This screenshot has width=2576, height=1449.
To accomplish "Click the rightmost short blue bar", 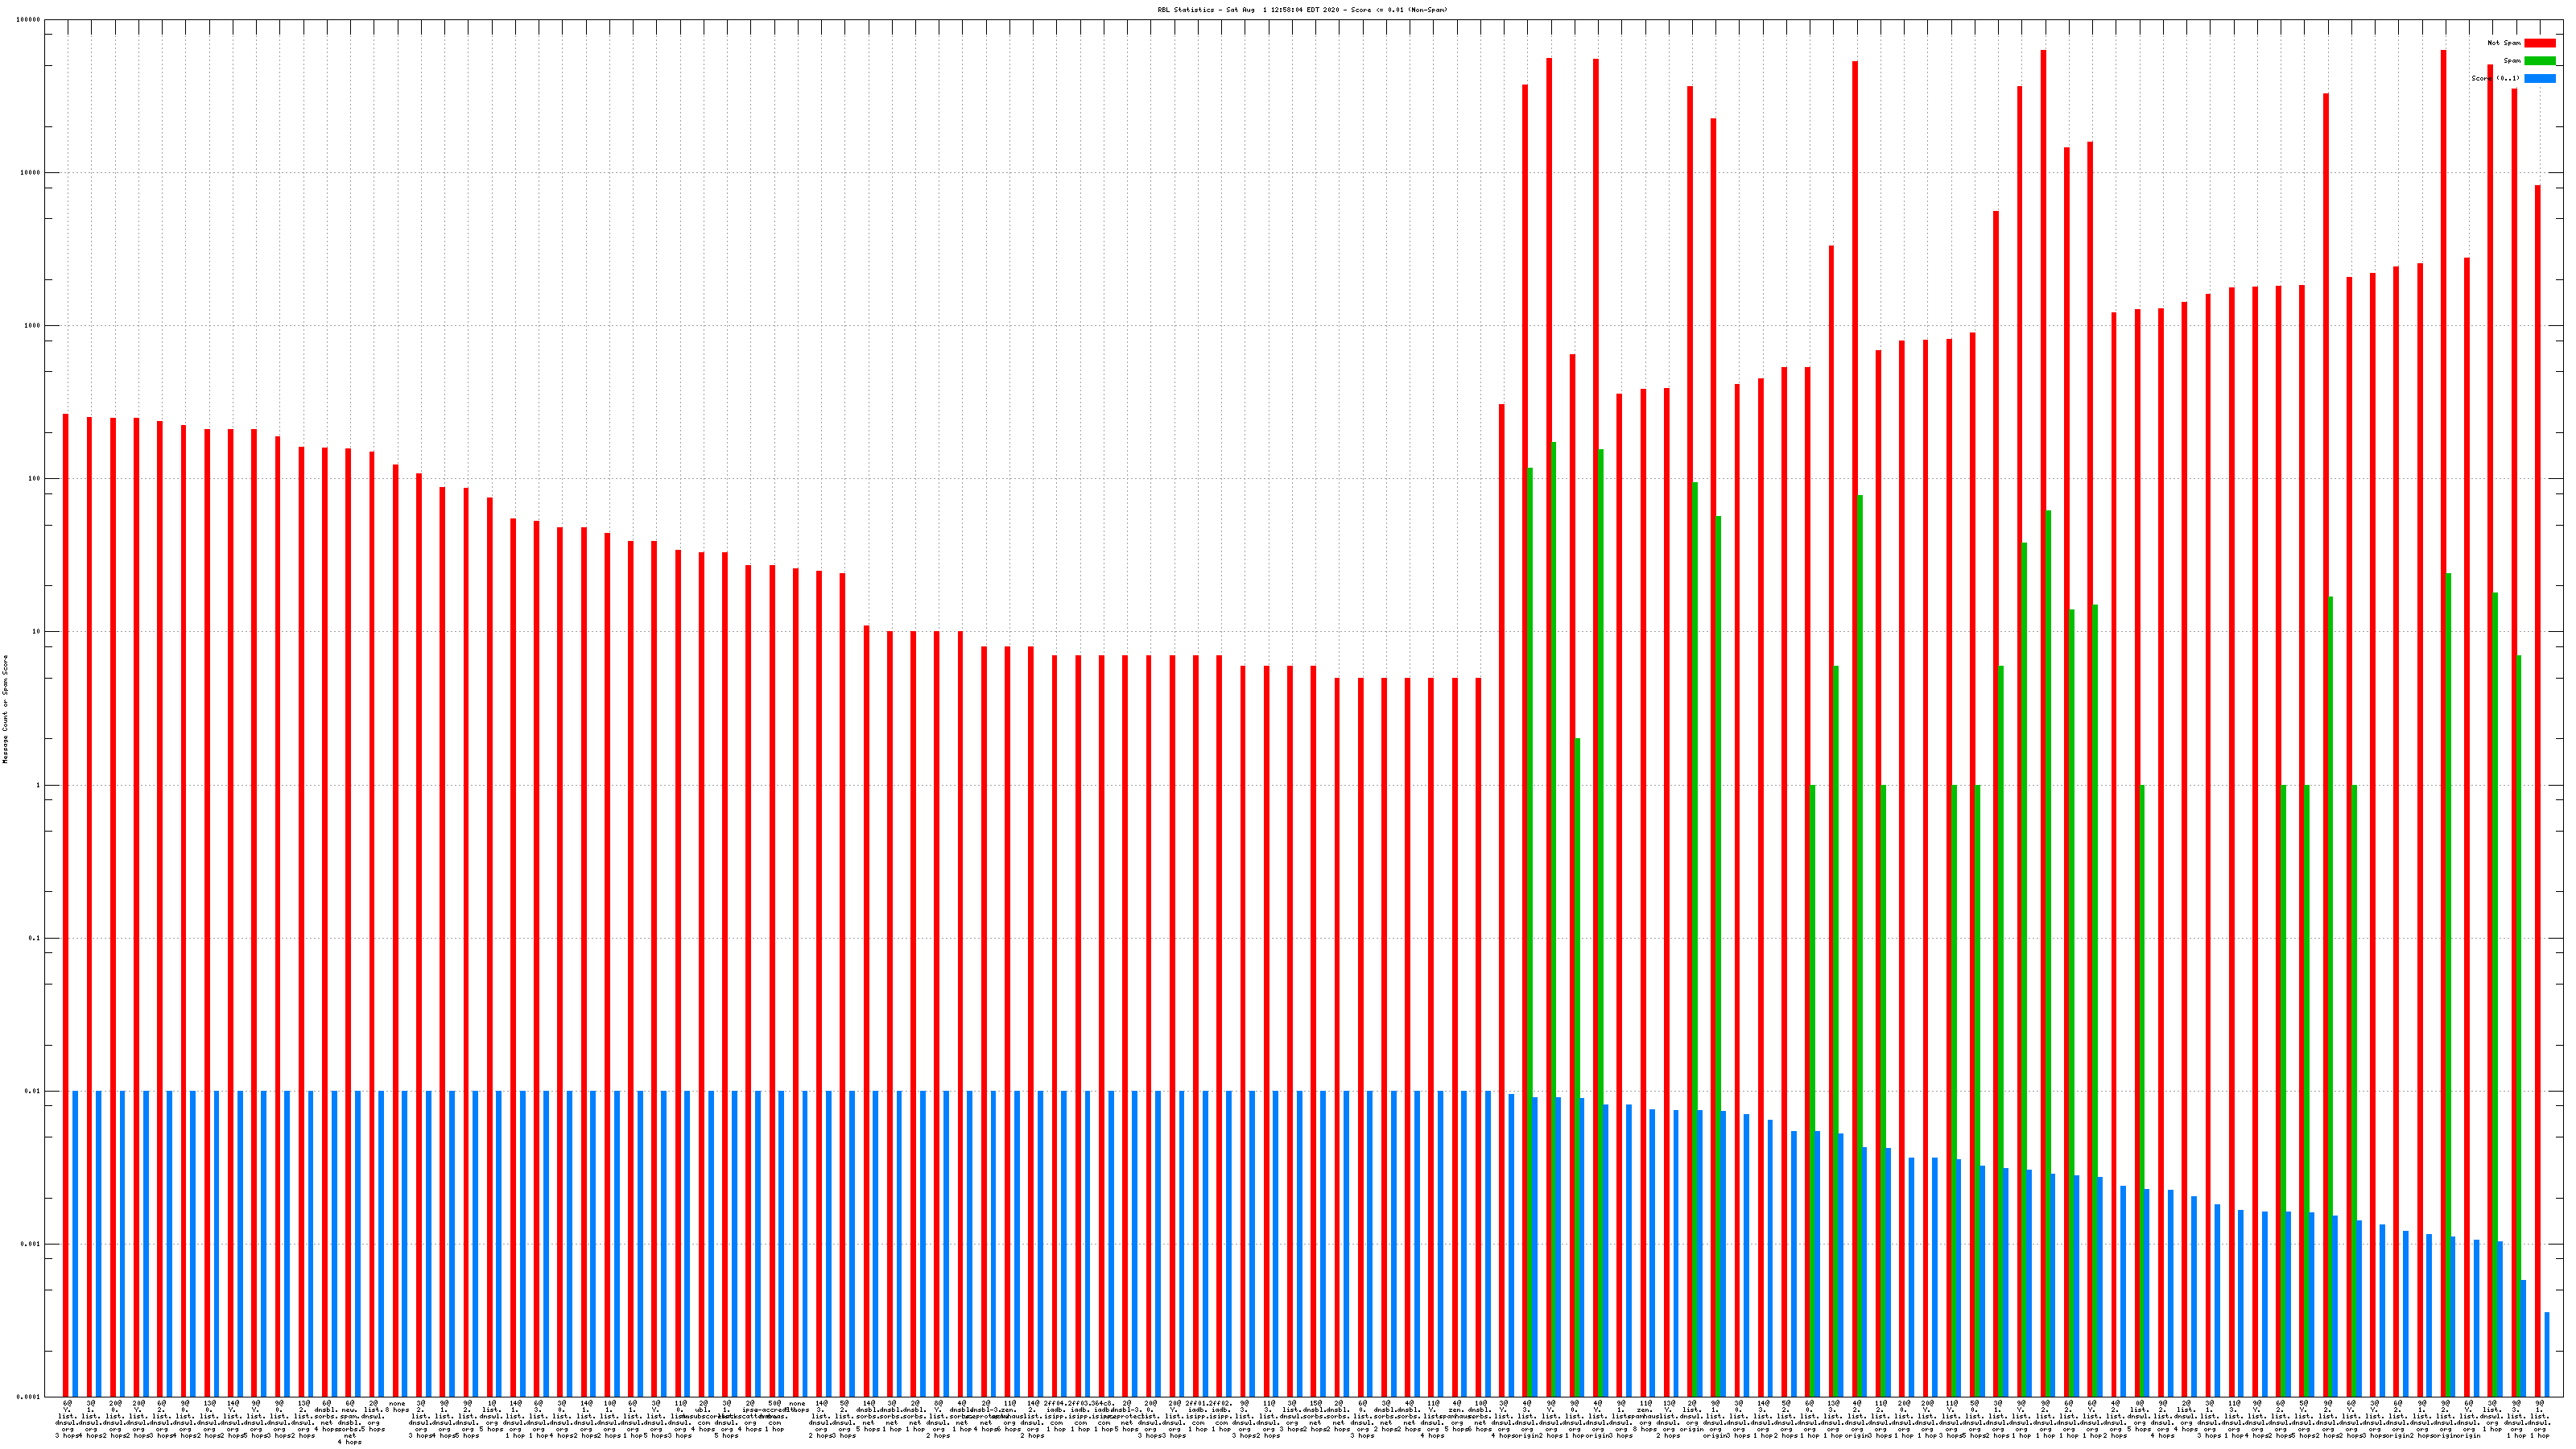I will click(2546, 1354).
